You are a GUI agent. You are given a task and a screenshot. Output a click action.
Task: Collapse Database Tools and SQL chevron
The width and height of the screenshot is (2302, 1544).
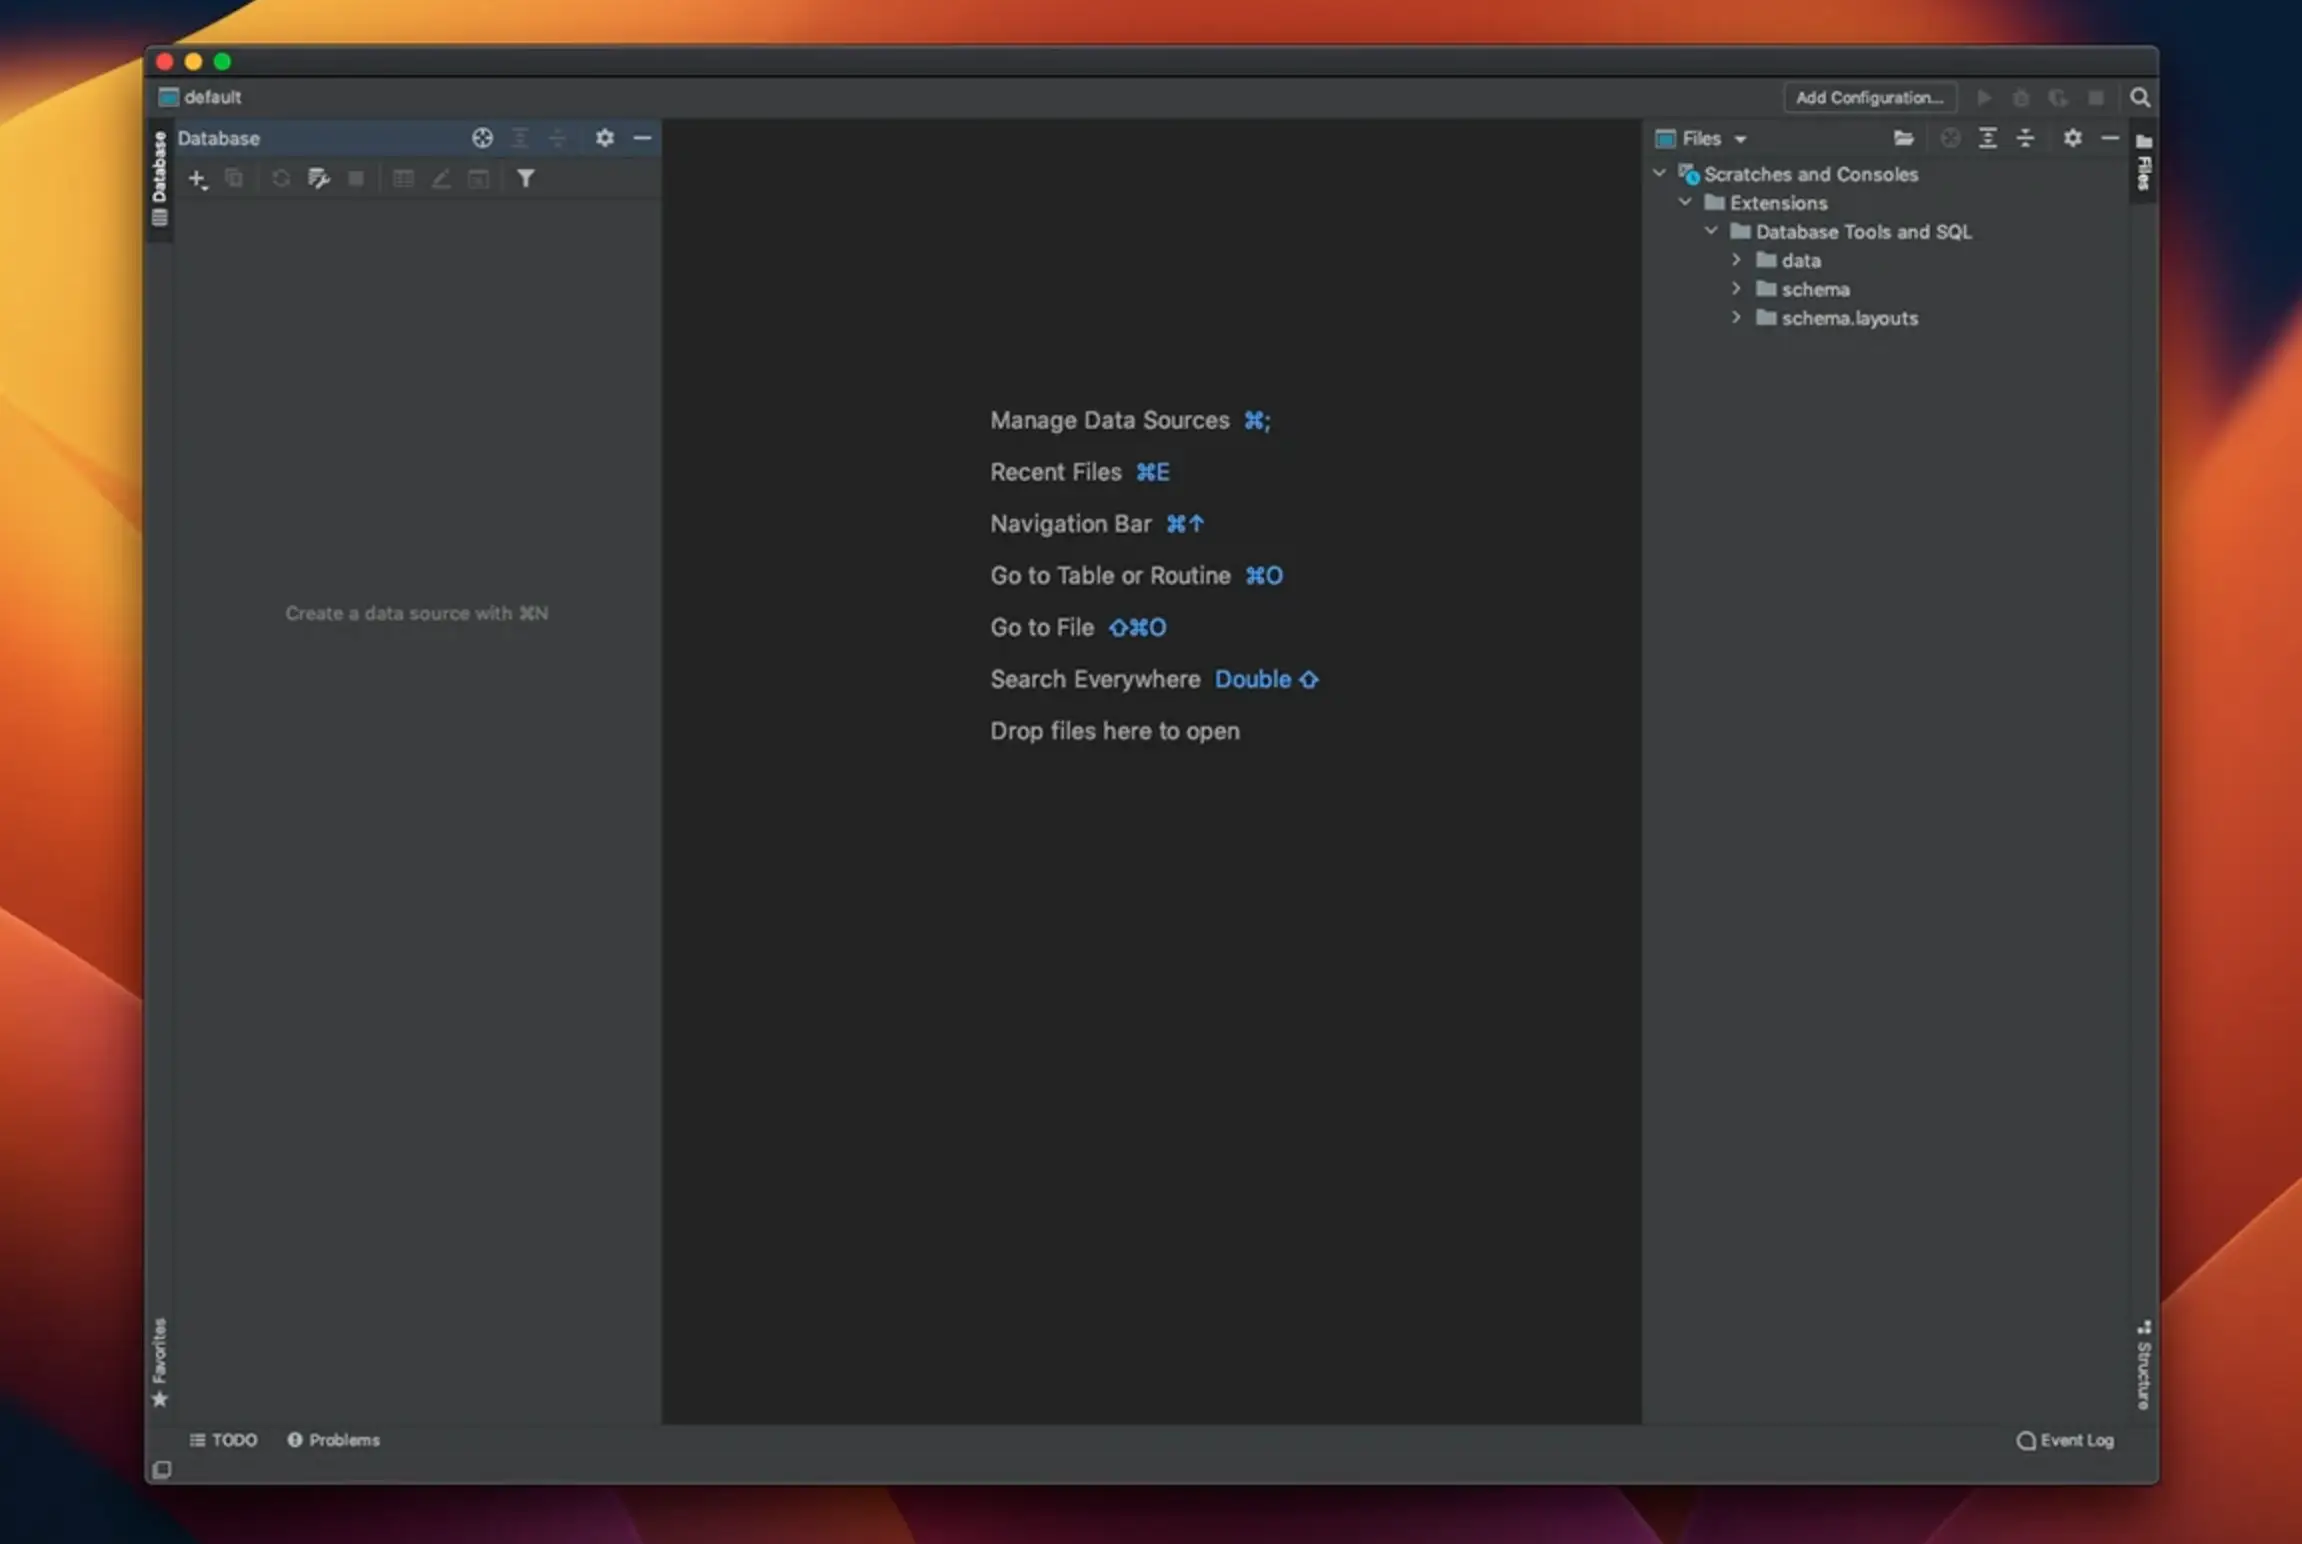pos(1712,231)
